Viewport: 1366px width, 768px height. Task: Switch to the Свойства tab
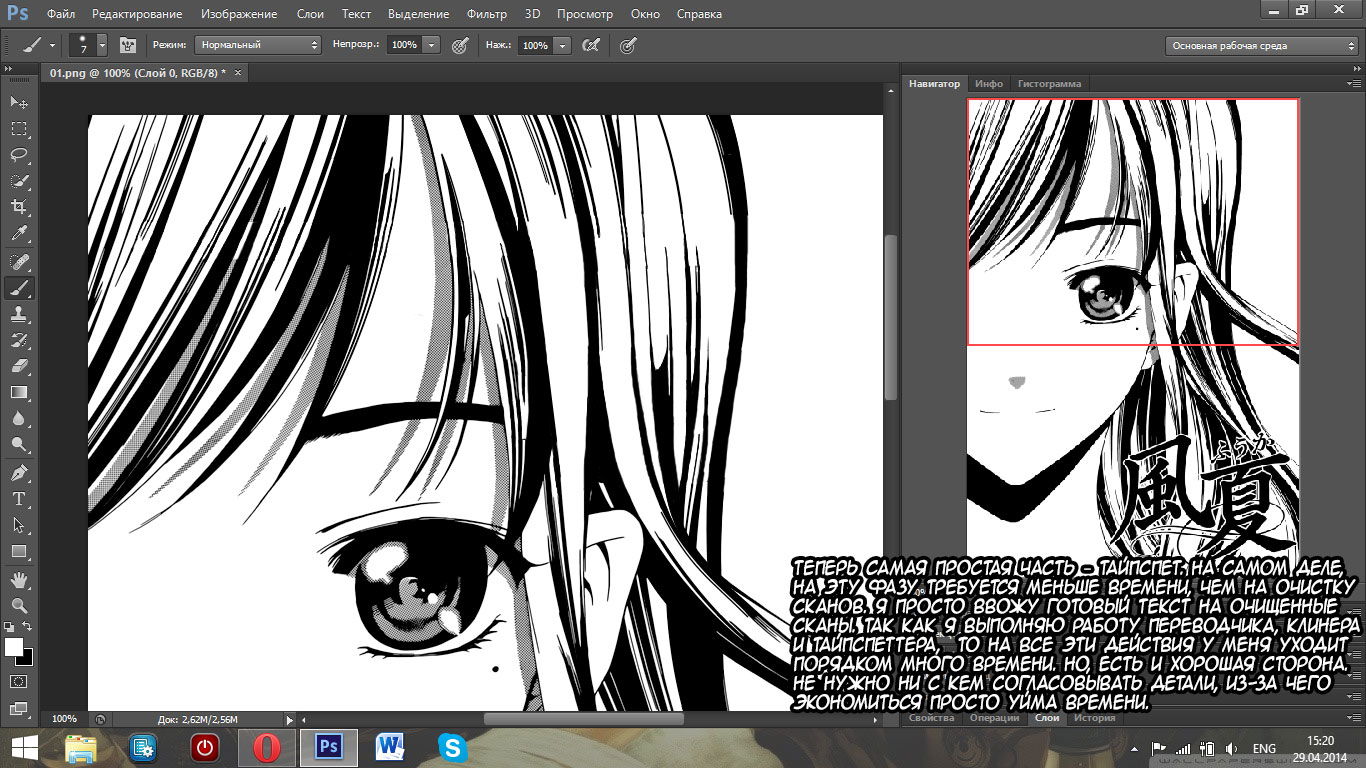[930, 718]
